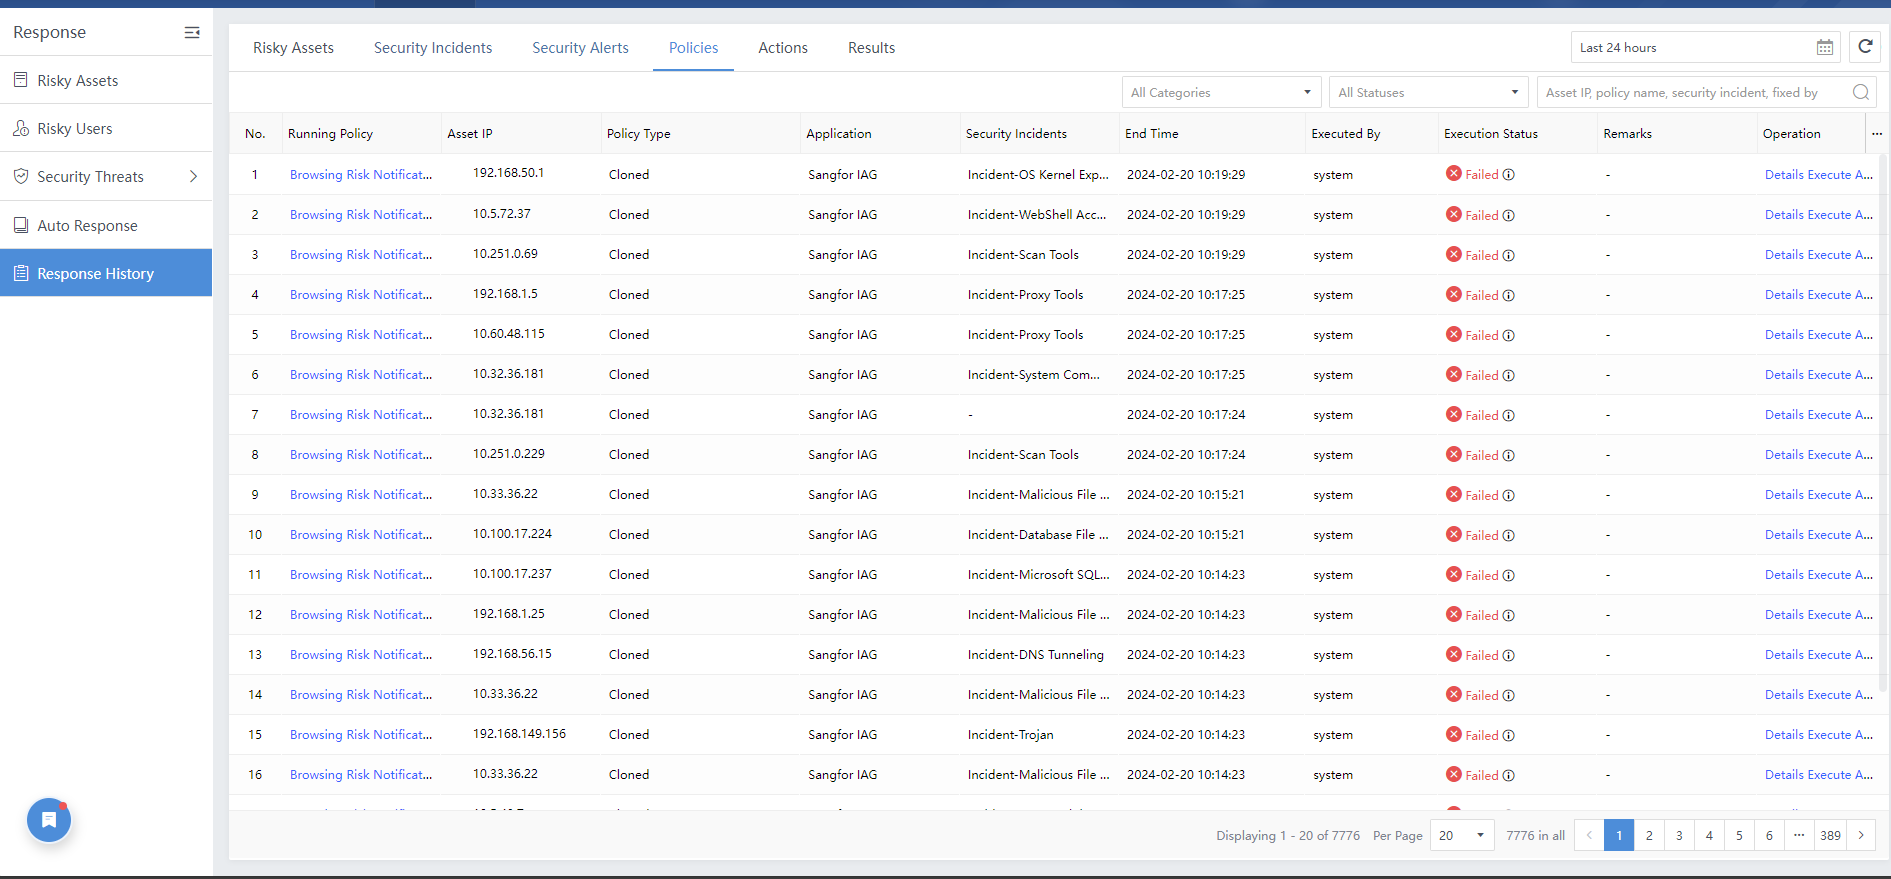
Task: Open the chat assistant floating icon
Action: (x=49, y=820)
